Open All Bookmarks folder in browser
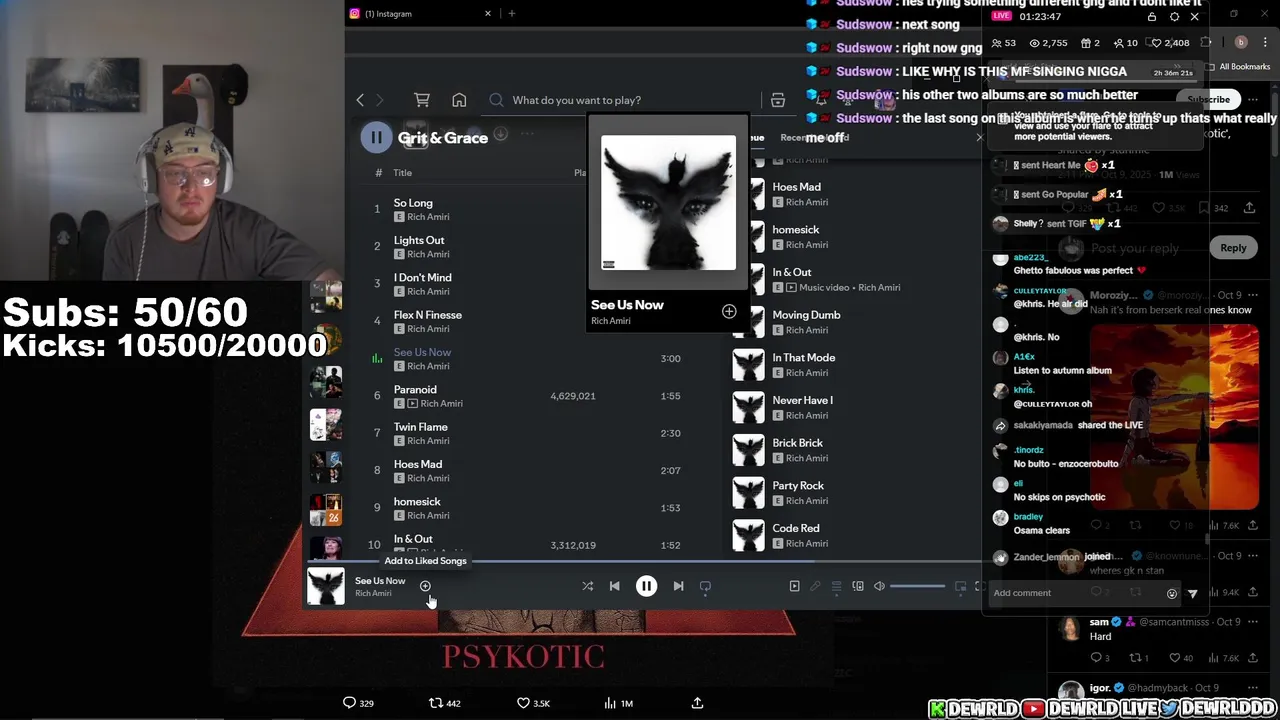Image resolution: width=1280 pixels, height=720 pixels. tap(1238, 67)
